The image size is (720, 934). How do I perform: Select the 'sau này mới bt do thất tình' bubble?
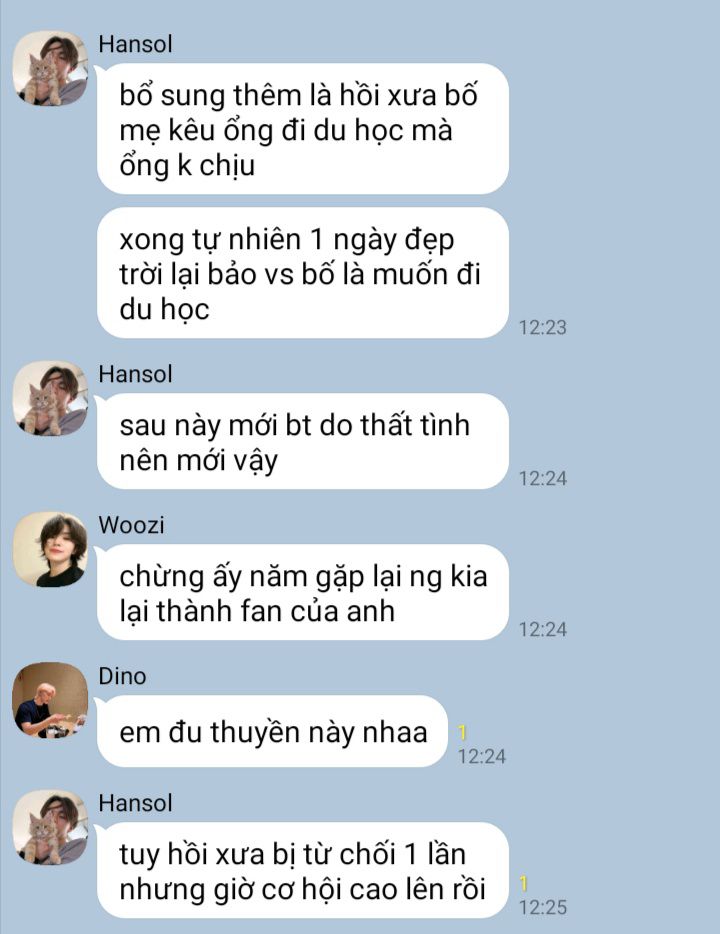[303, 441]
